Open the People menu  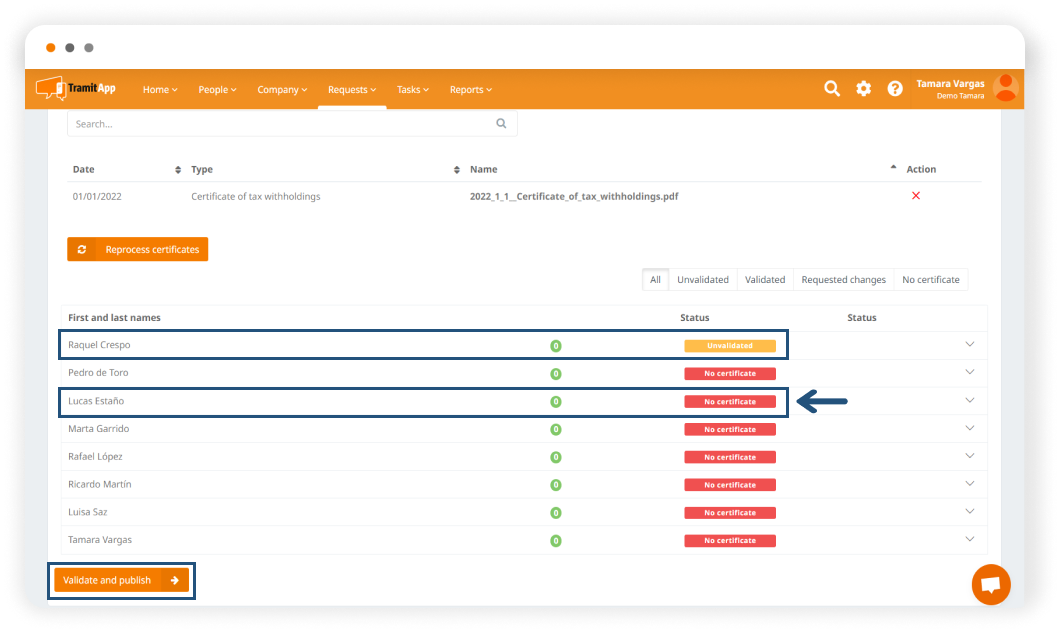216,89
